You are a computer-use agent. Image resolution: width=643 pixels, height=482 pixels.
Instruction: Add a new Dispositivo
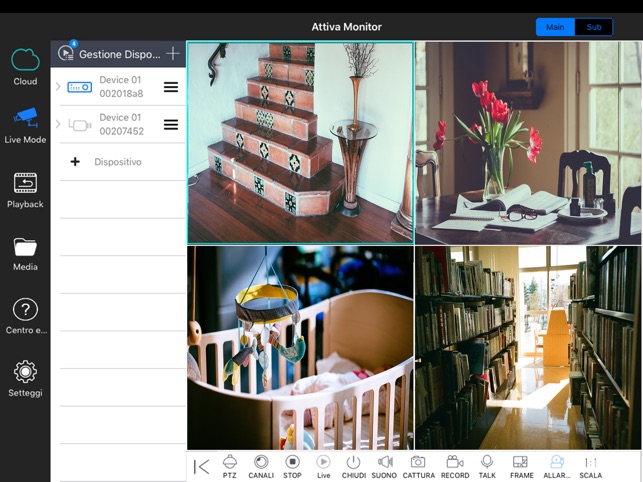click(106, 162)
